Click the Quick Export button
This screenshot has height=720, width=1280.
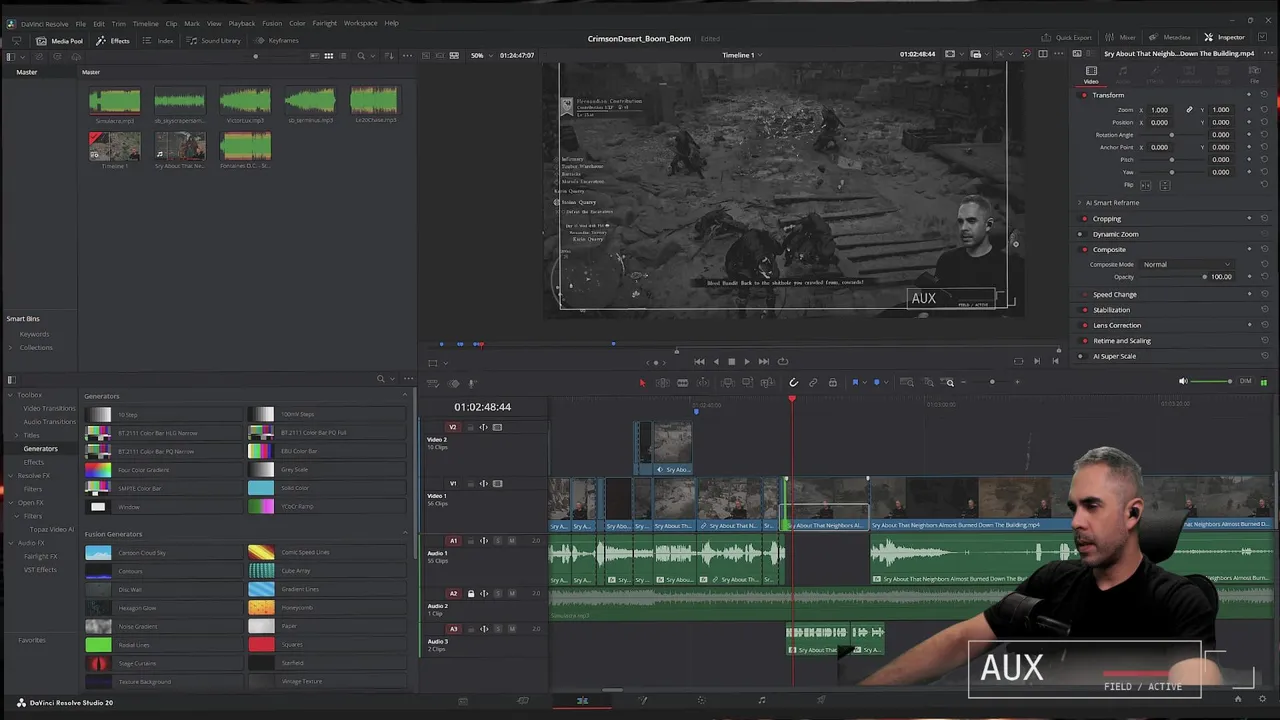pyautogui.click(x=1066, y=38)
